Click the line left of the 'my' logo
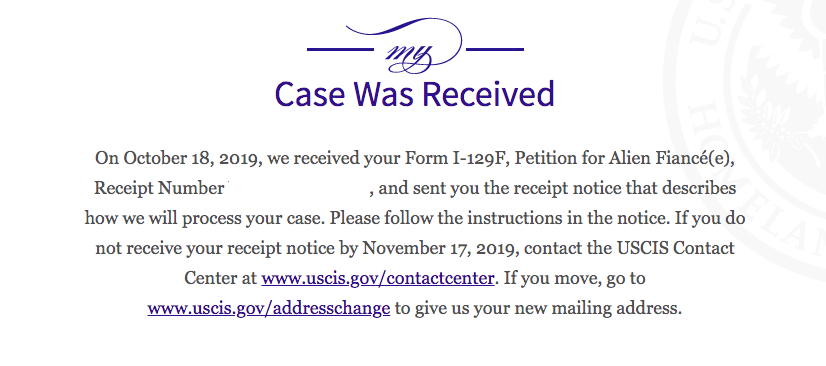 [340, 50]
